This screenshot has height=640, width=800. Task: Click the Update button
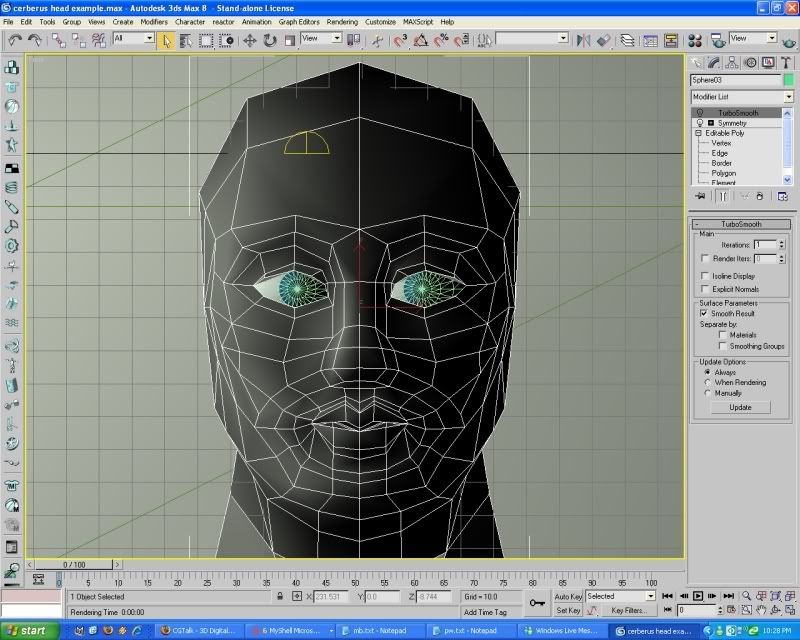(740, 407)
